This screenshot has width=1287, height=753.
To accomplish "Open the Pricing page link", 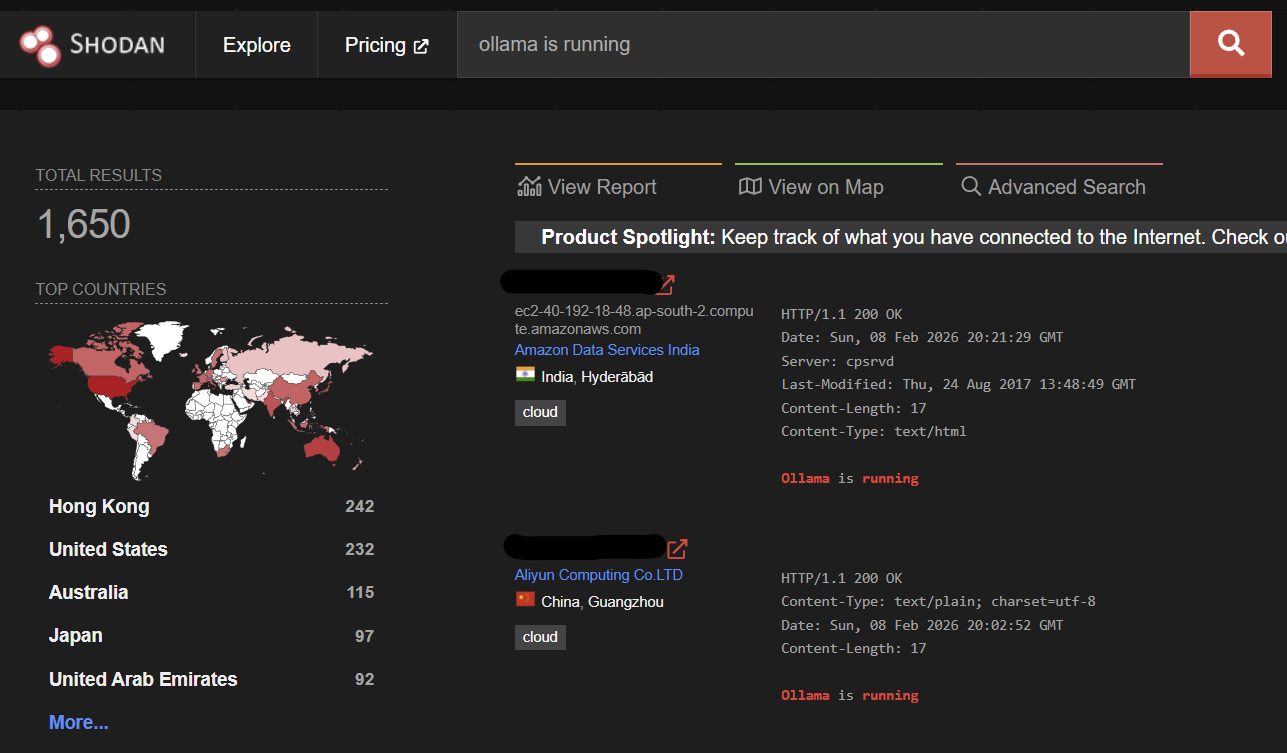I will point(386,45).
